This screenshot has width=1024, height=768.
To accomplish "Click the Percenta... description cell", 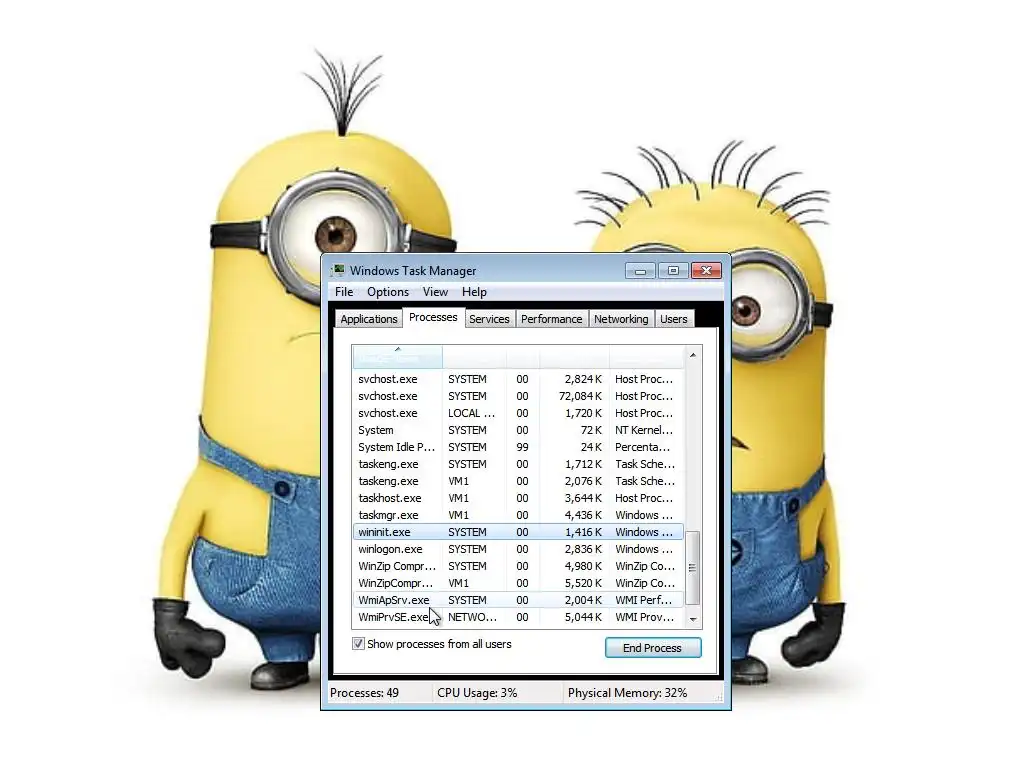I will click(x=643, y=447).
